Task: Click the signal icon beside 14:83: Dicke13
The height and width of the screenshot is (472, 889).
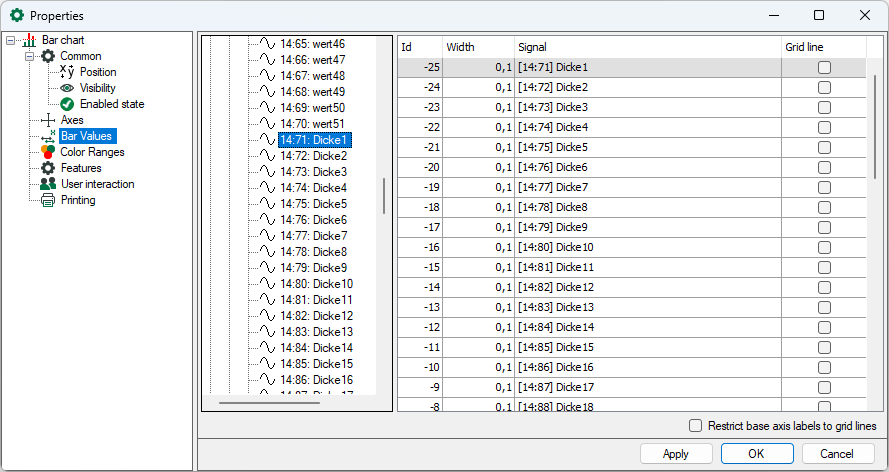Action: pyautogui.click(x=267, y=331)
